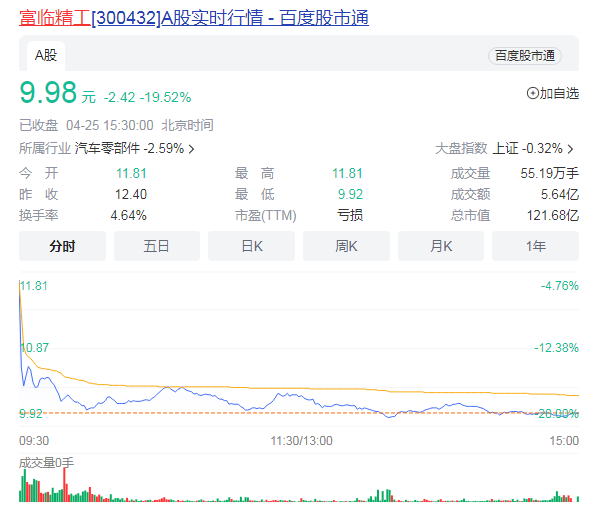Switch to the 五日 chart tab
Image resolution: width=606 pixels, height=508 pixels.
click(x=157, y=246)
